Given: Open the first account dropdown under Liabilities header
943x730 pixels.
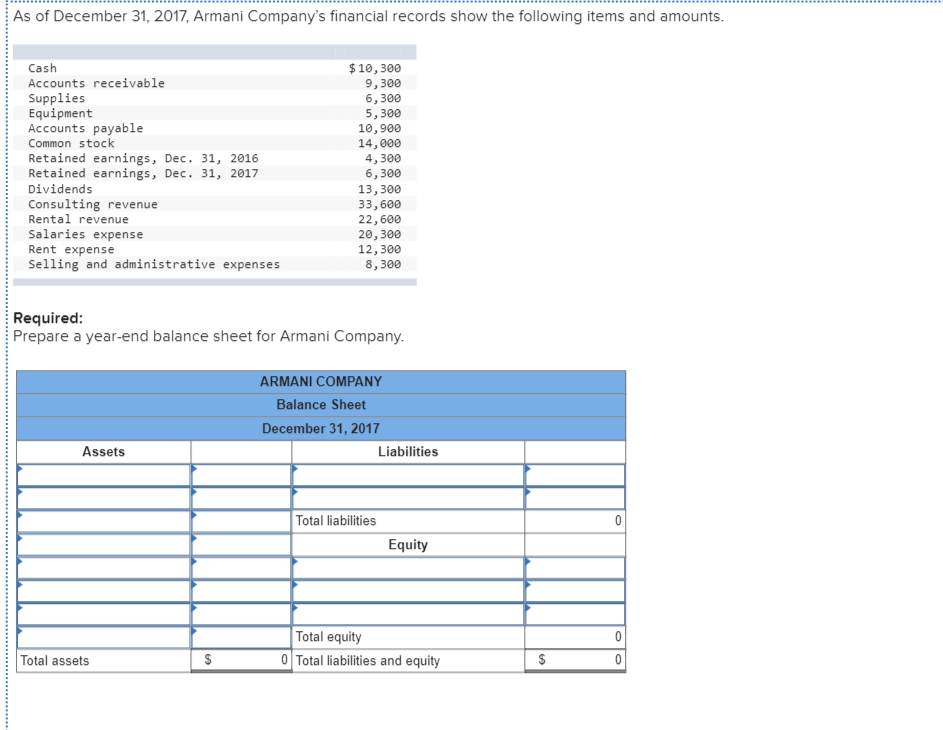Looking at the screenshot, I should click(408, 475).
